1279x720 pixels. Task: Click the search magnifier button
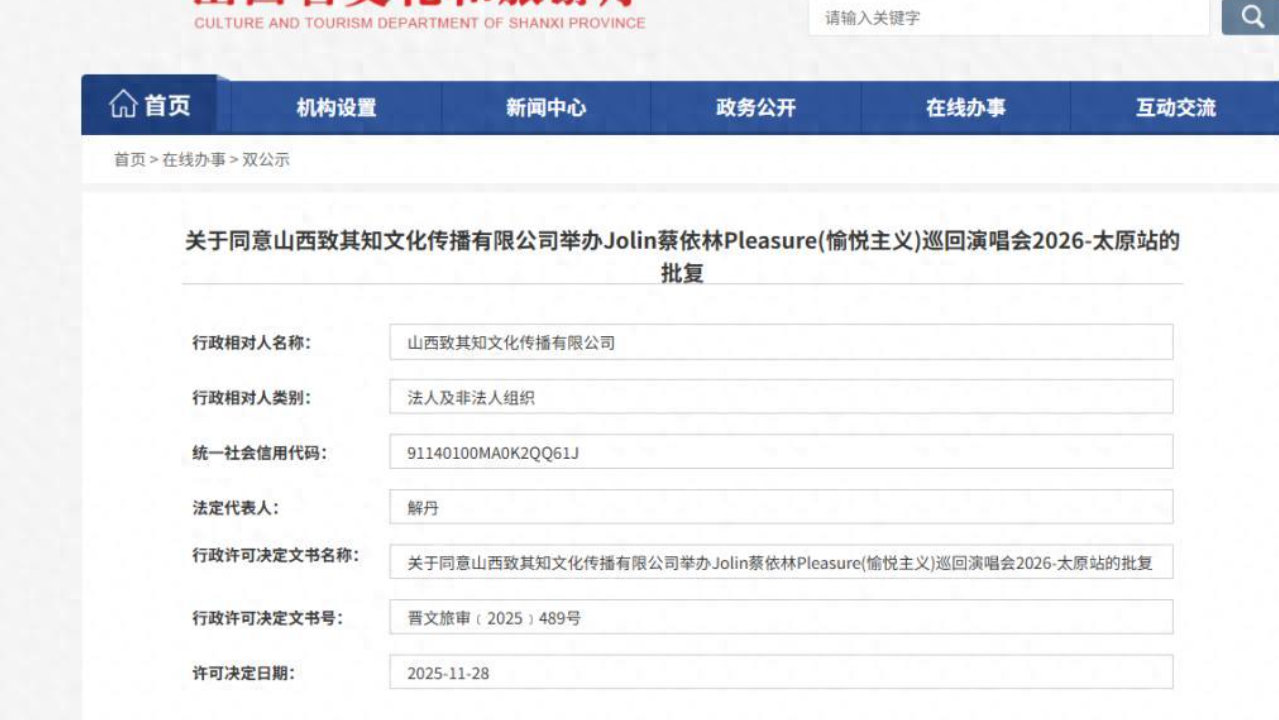[x=1251, y=16]
